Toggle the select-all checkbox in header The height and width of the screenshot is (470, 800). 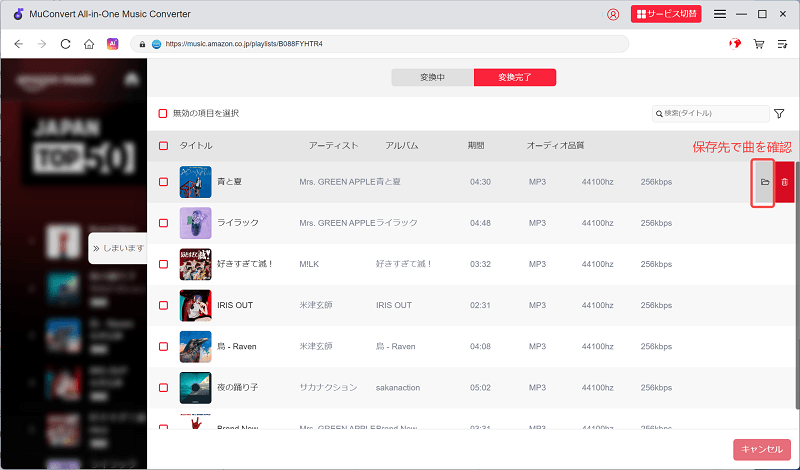[x=163, y=146]
